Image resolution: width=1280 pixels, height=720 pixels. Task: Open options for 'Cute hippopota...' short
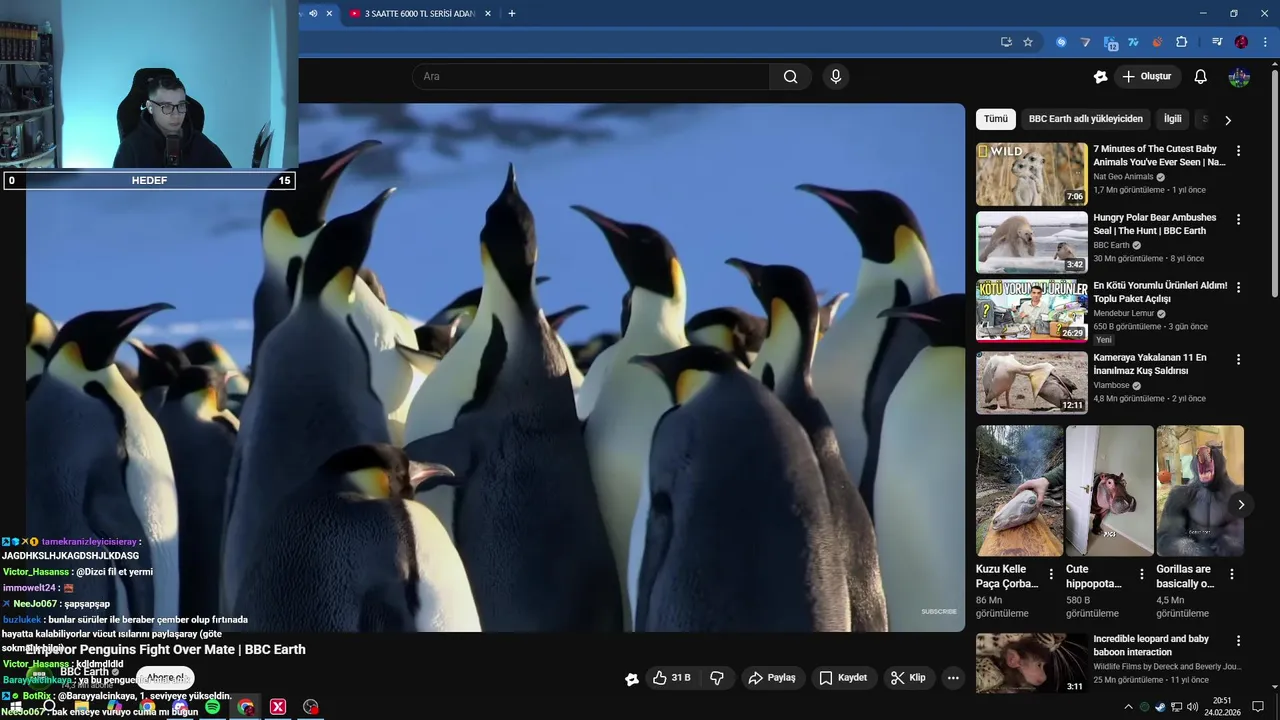[x=1142, y=574]
